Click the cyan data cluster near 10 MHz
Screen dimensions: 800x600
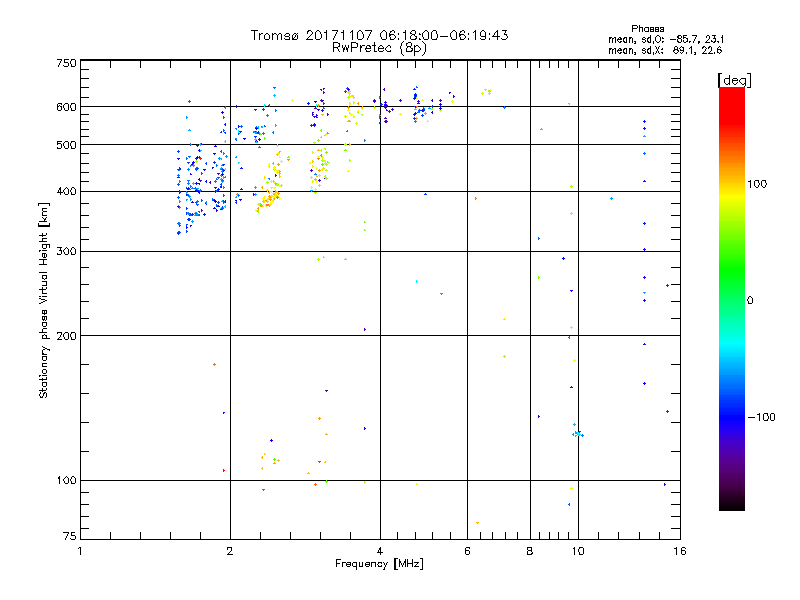(x=577, y=433)
